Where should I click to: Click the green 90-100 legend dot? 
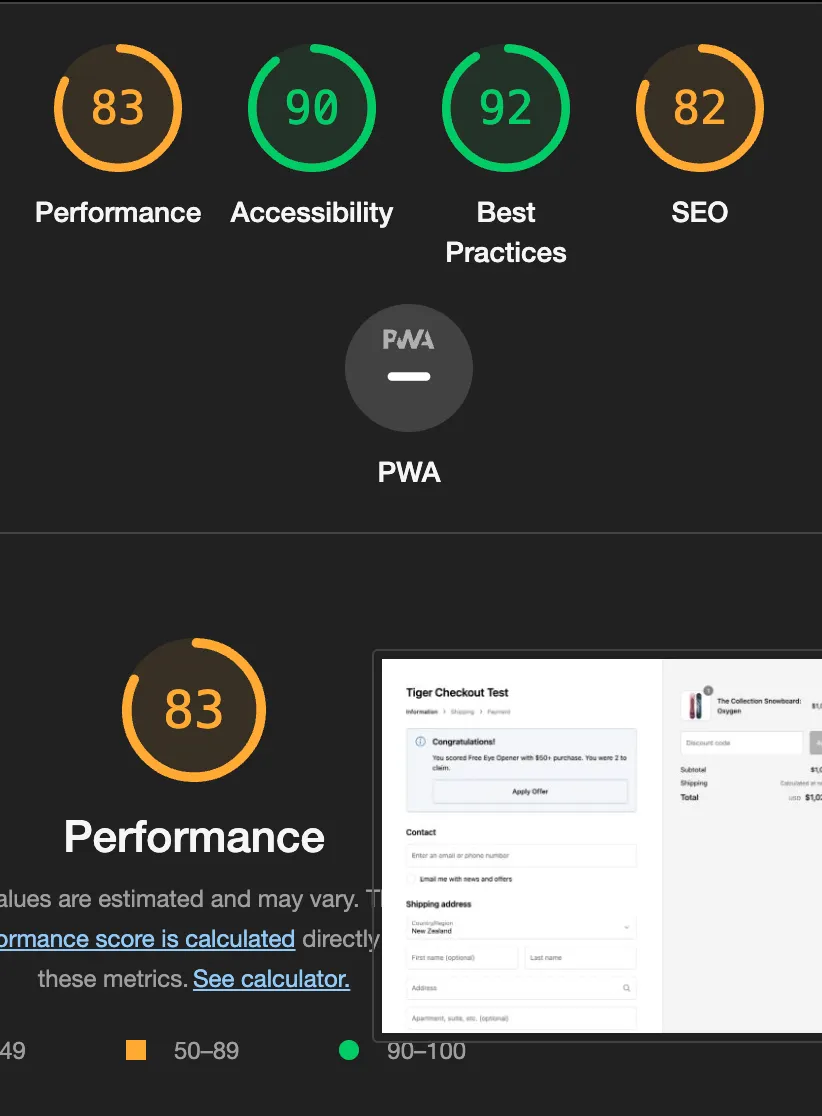348,1051
